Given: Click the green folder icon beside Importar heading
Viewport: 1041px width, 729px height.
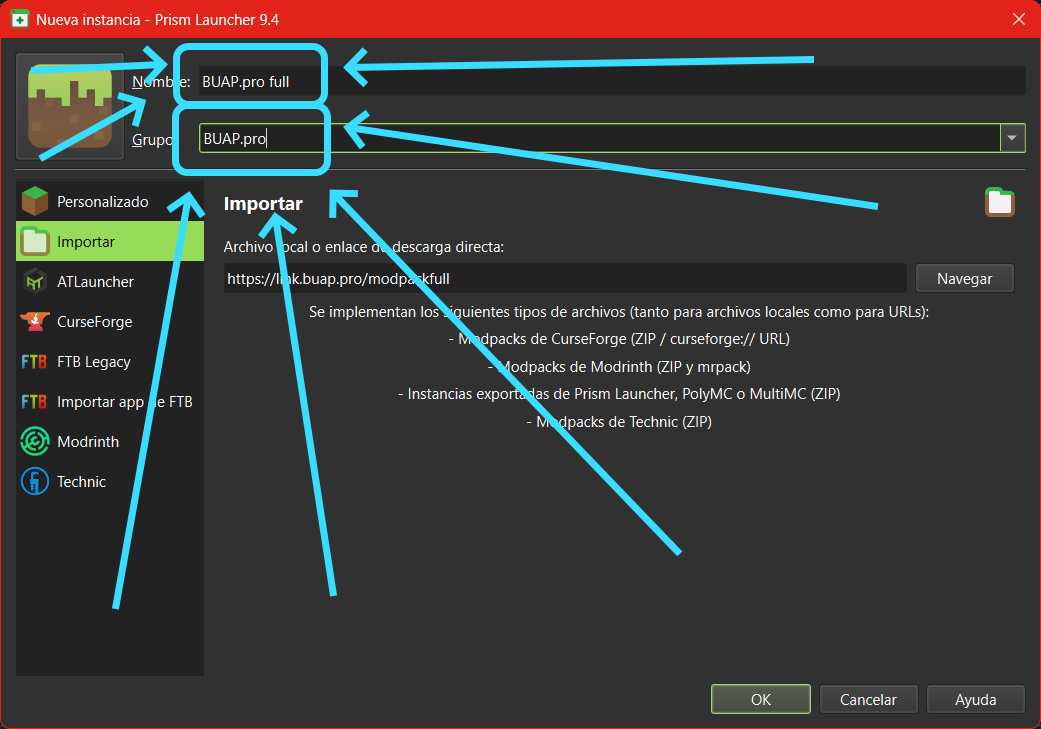Looking at the screenshot, I should (999, 203).
